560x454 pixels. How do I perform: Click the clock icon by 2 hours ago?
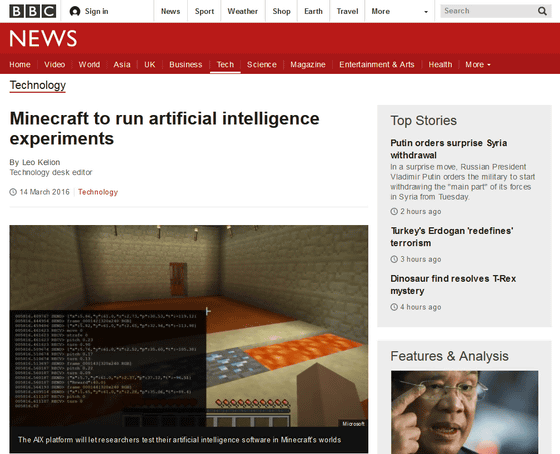coord(394,211)
